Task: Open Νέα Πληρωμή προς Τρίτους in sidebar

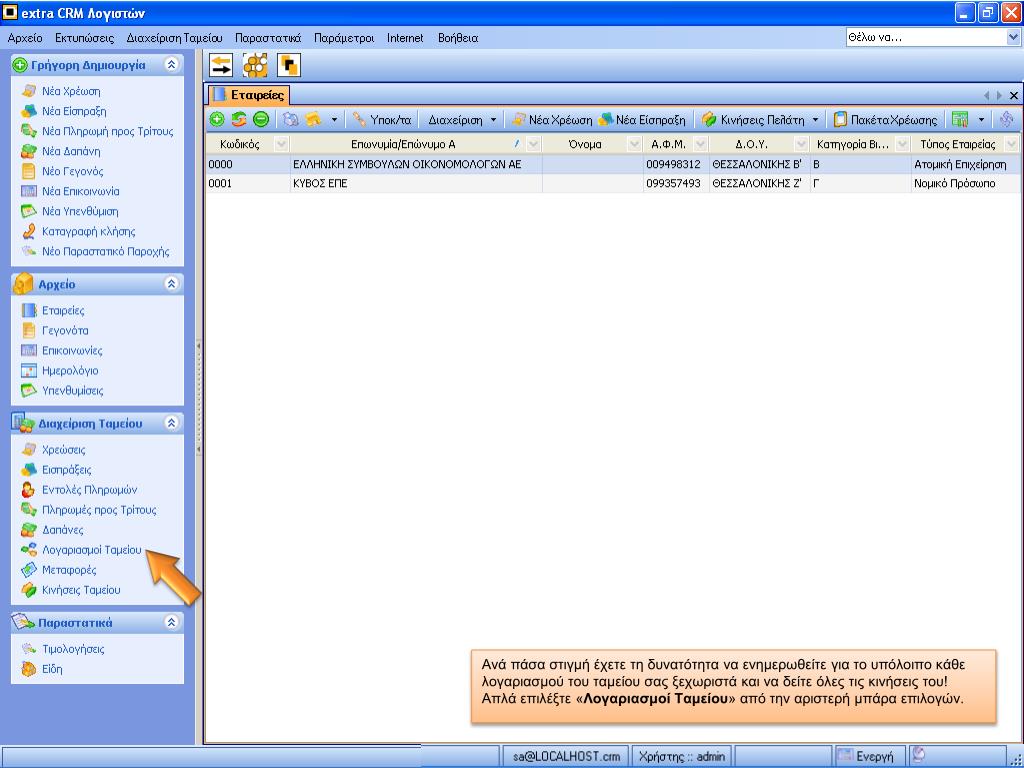Action: 108,131
